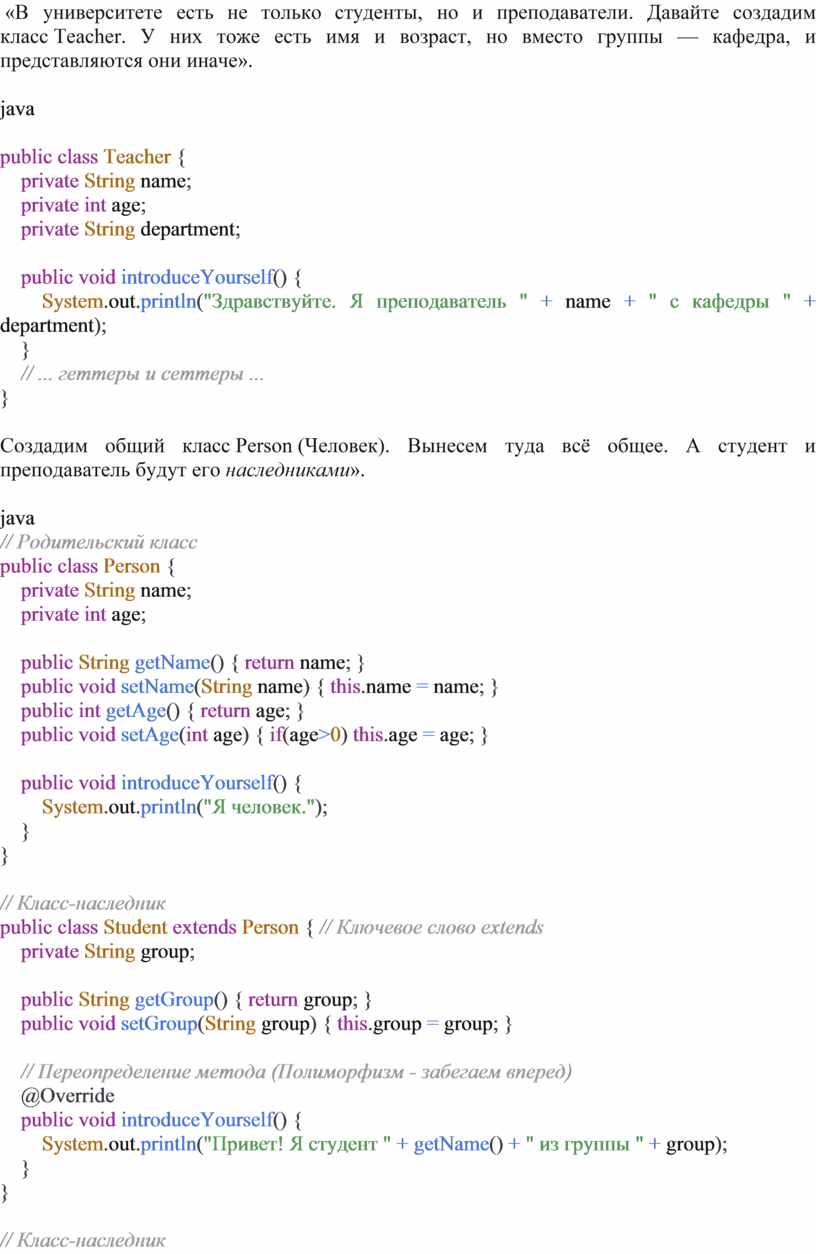The image size is (816, 1254).
Task: Click the 'private String group;' field line
Action: [x=108, y=951]
